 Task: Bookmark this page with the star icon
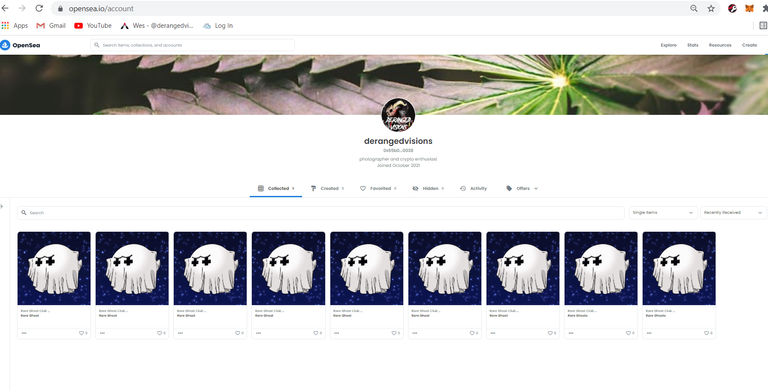(x=711, y=8)
